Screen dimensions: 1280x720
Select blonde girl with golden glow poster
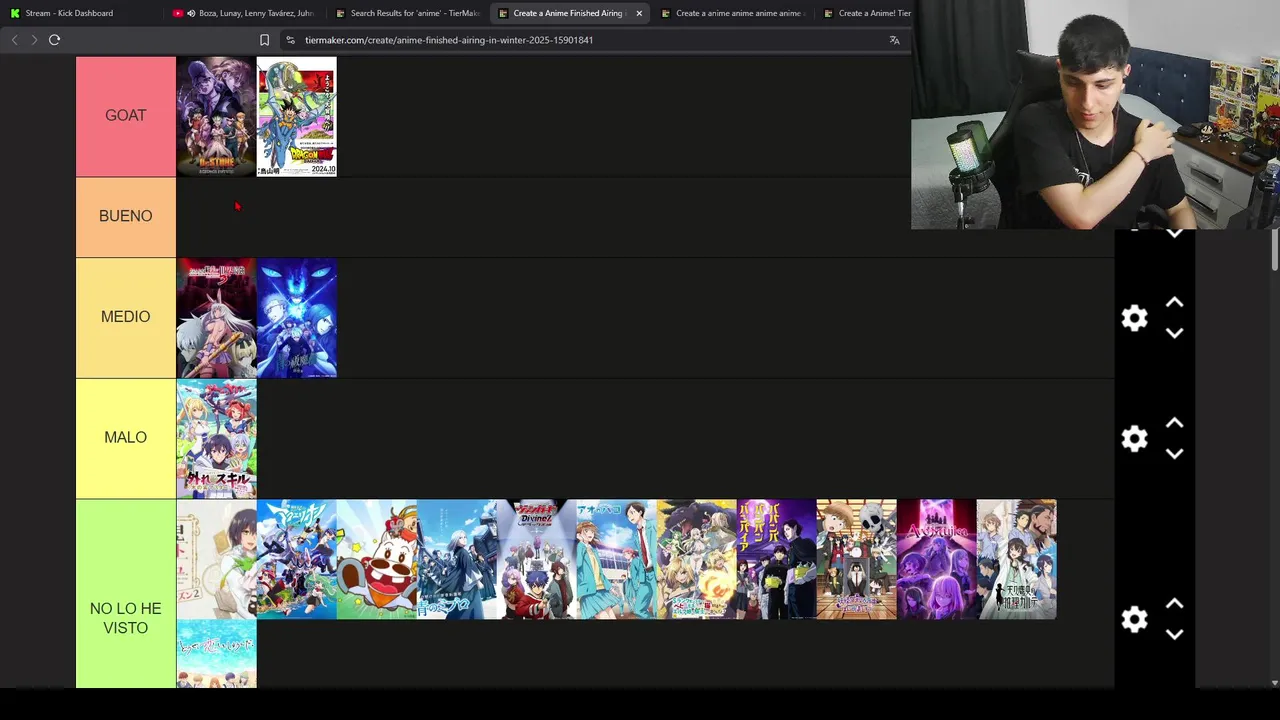pyautogui.click(x=697, y=559)
